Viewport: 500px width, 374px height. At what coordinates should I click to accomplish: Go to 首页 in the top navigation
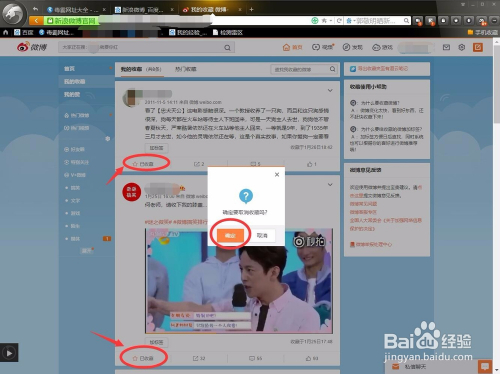pyautogui.click(x=292, y=47)
